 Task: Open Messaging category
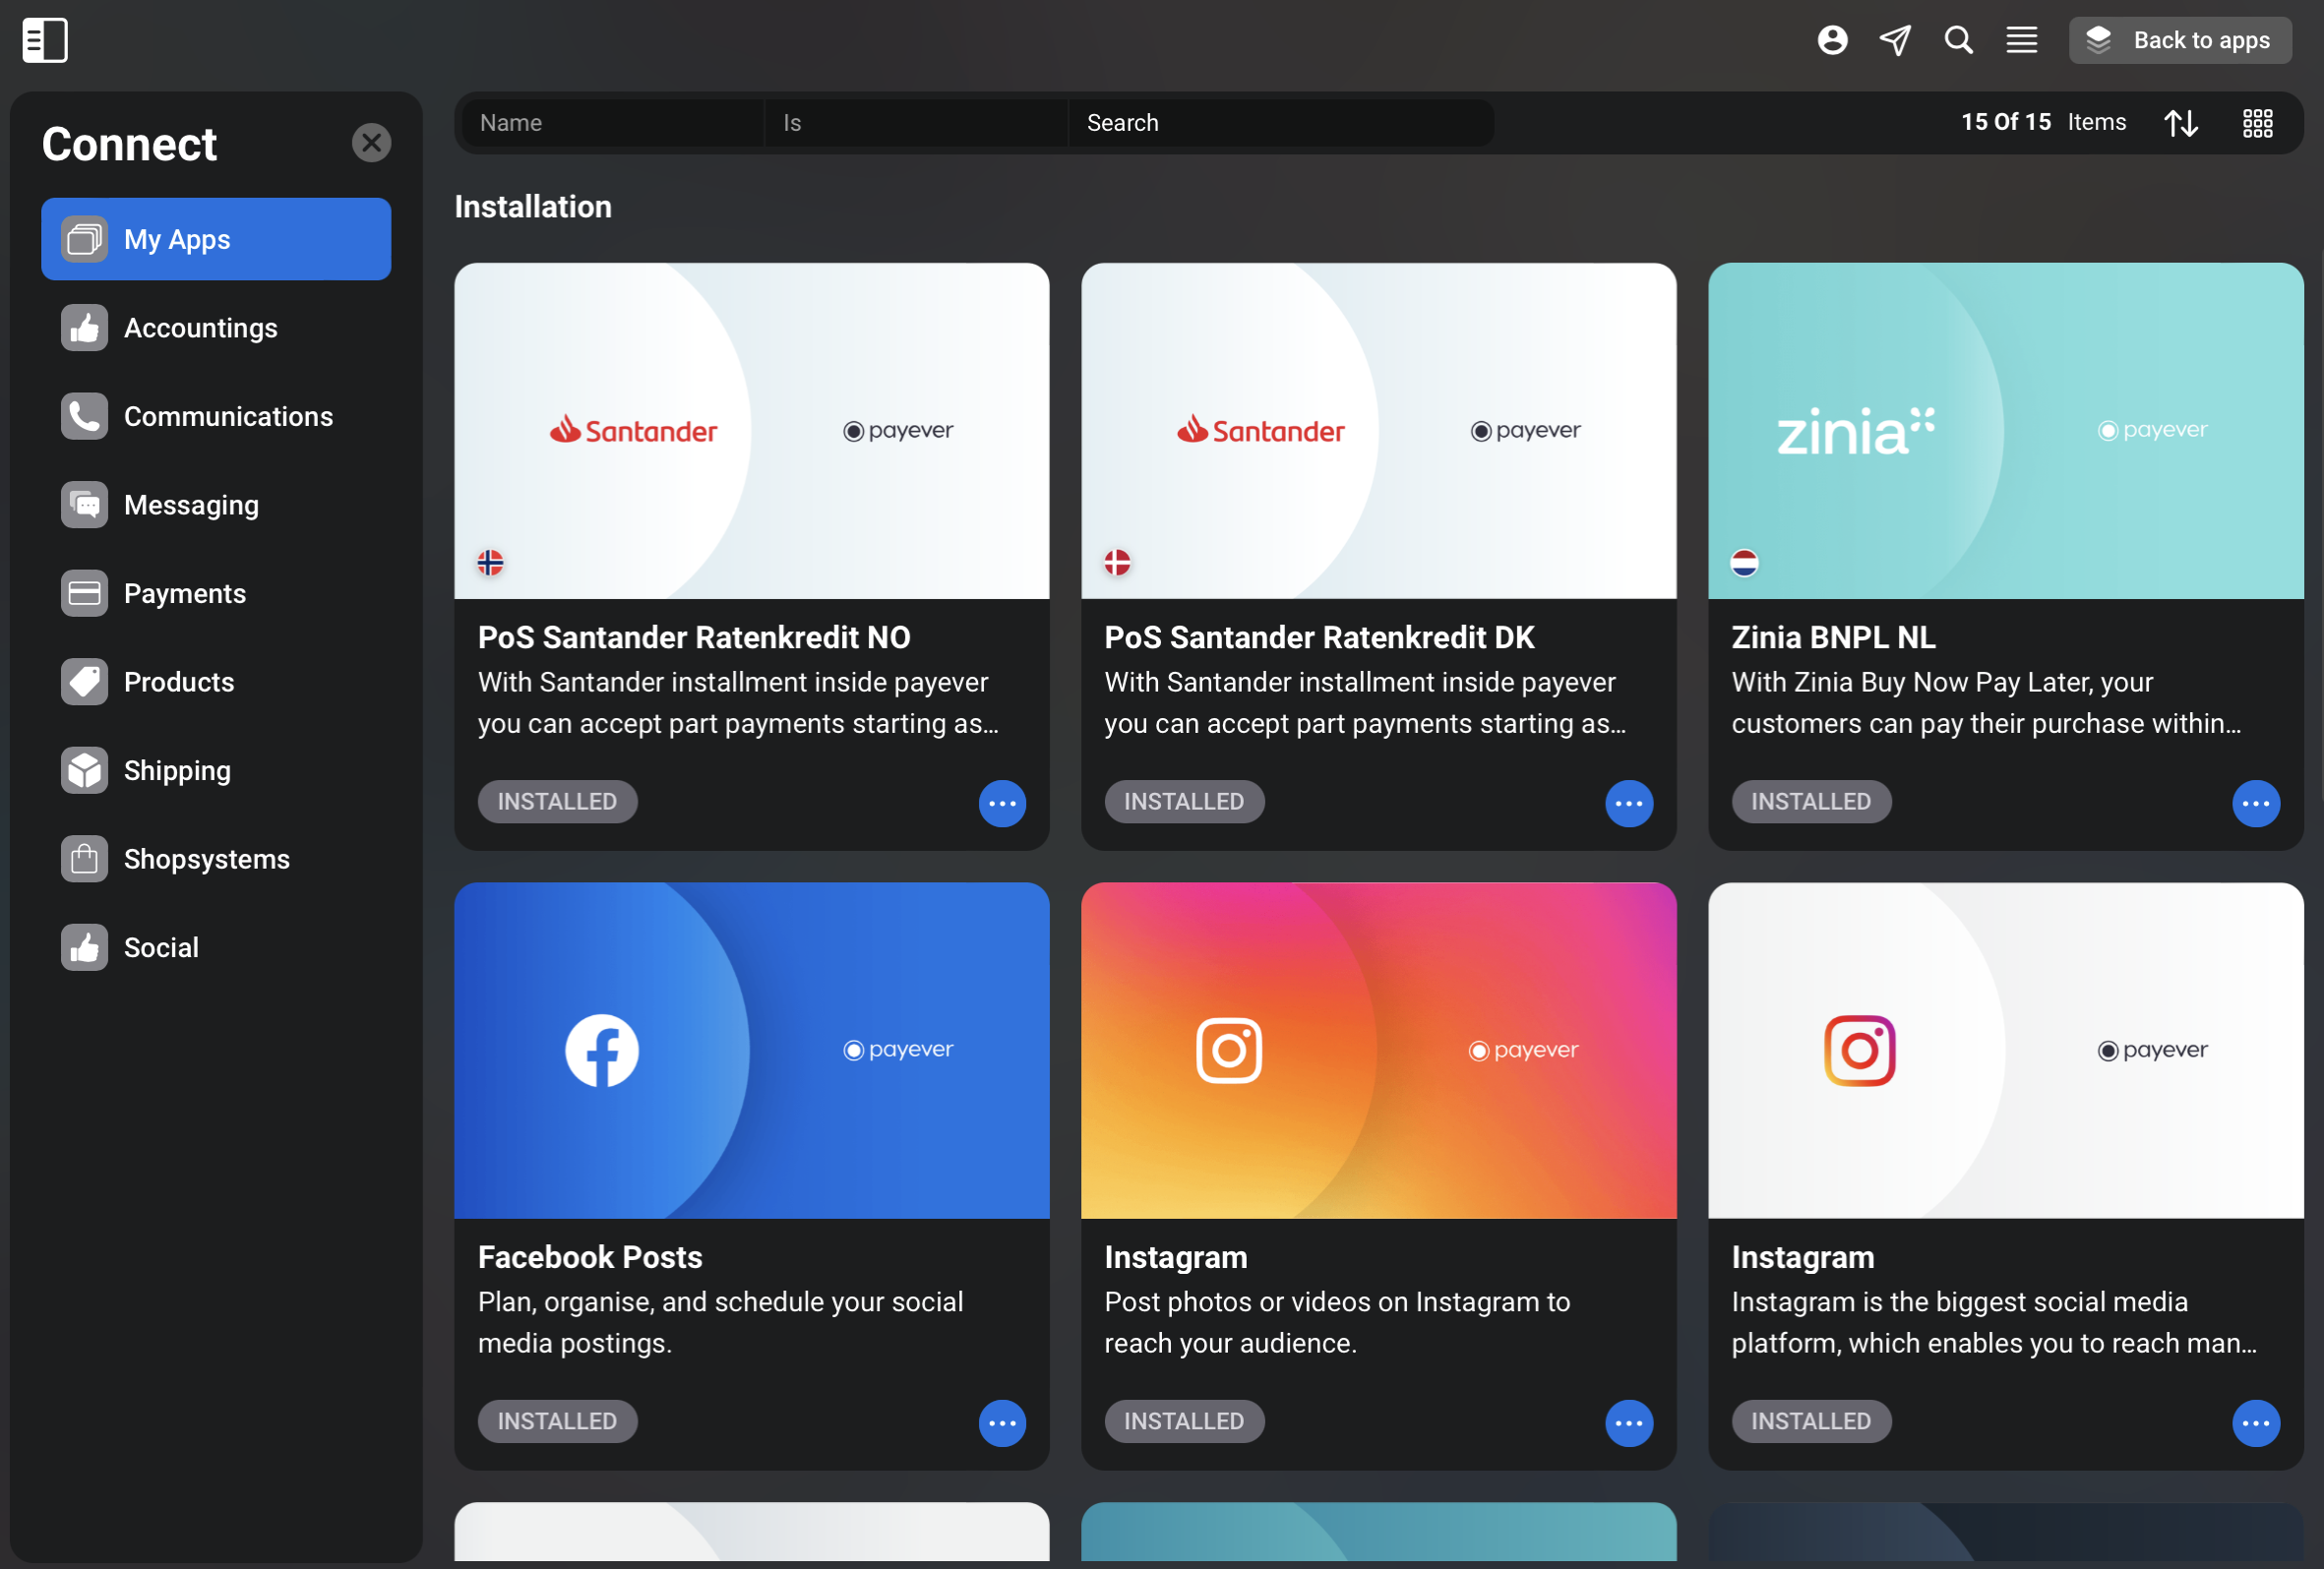tap(216, 505)
